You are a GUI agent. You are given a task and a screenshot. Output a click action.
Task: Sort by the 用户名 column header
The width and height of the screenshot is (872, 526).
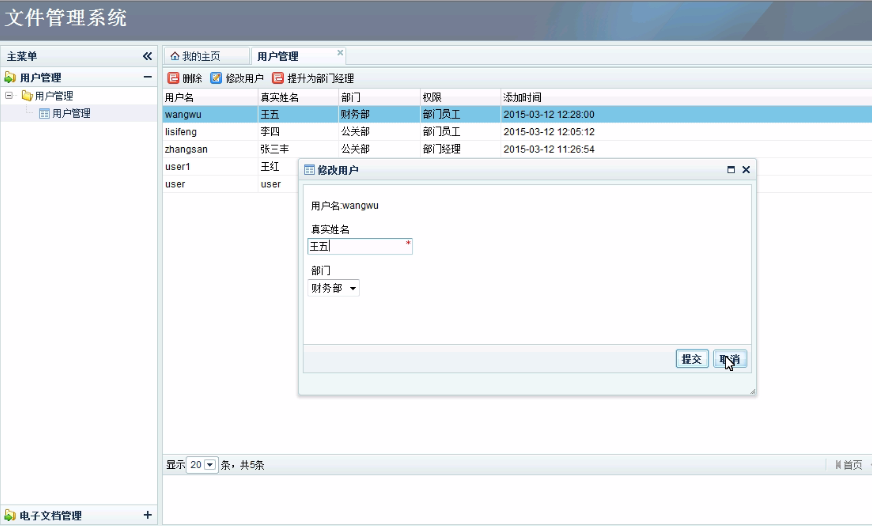click(x=210, y=97)
